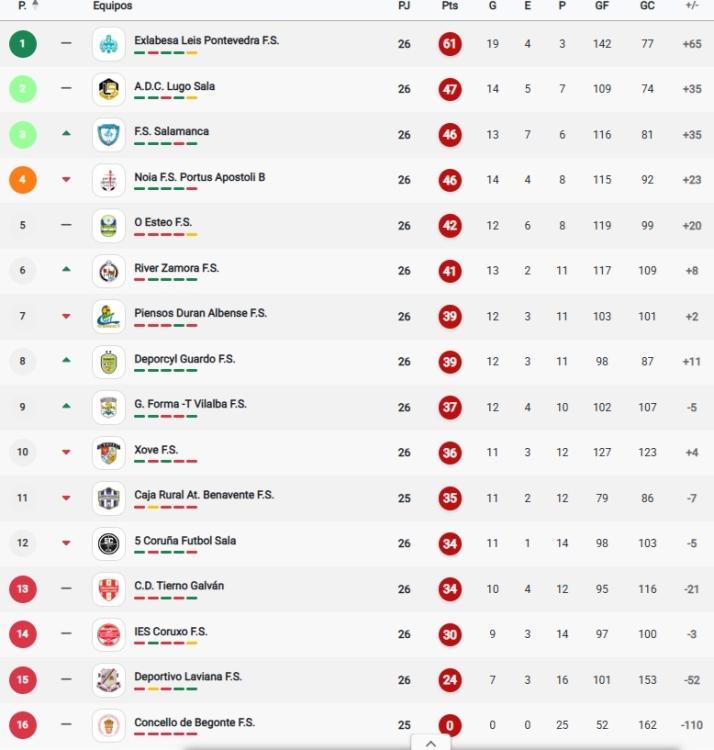Click the F.S. Salamanca team crest
This screenshot has width=714, height=750.
click(x=108, y=135)
